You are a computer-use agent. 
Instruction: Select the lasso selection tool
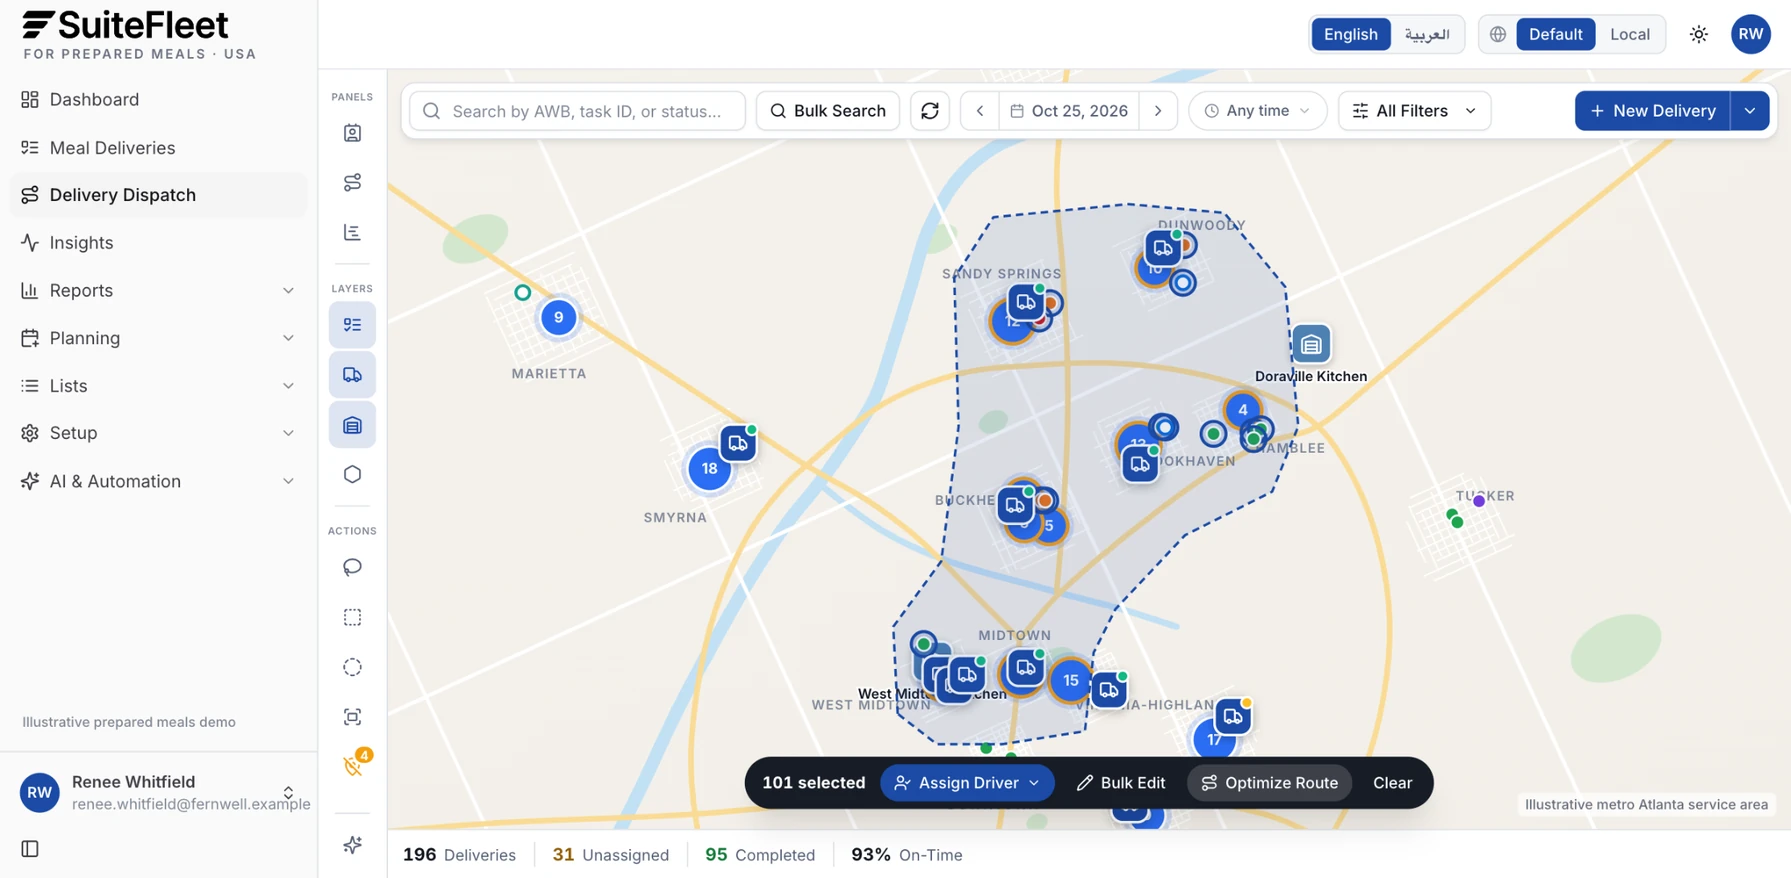tap(352, 568)
